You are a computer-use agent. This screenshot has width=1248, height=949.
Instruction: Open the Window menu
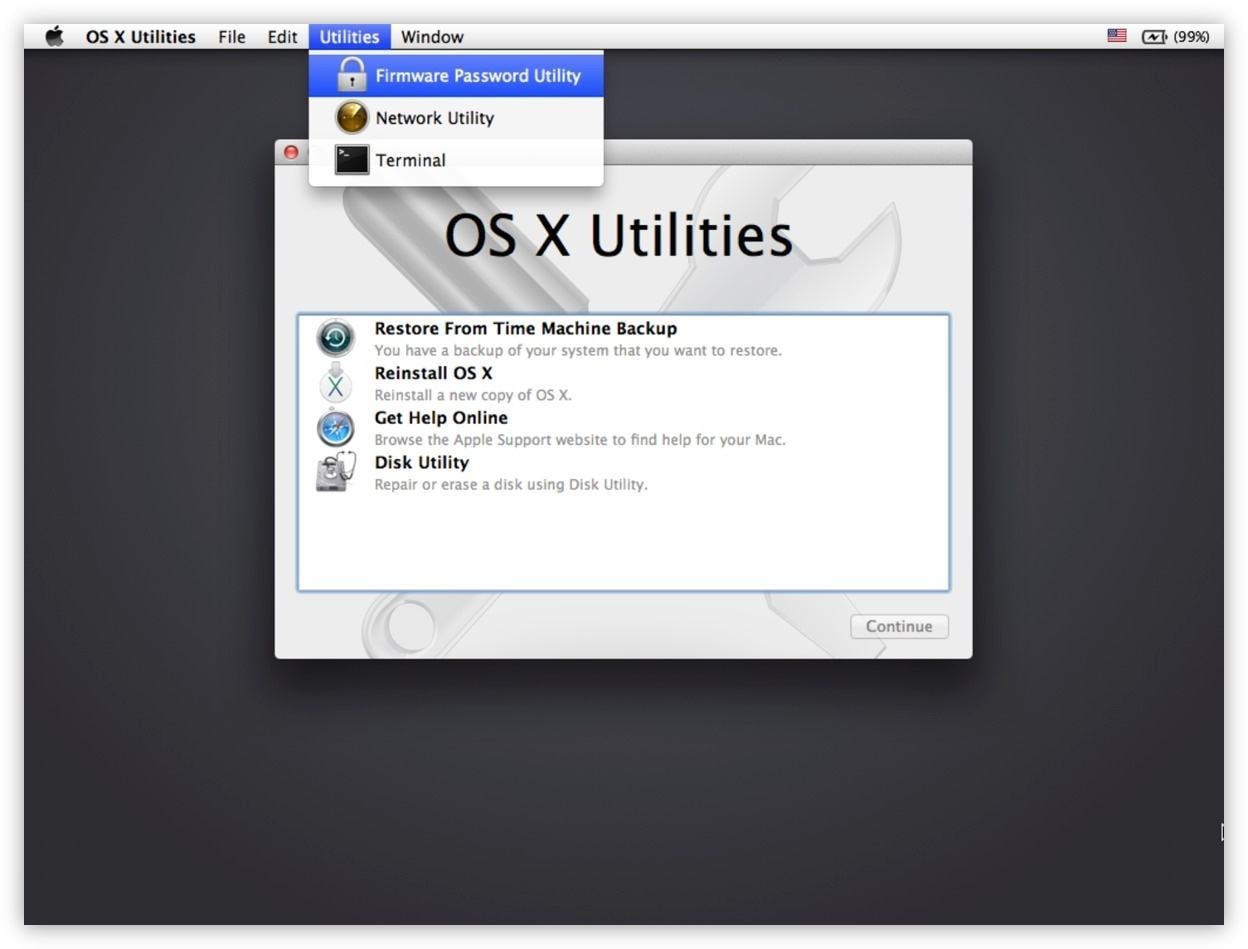tap(432, 37)
